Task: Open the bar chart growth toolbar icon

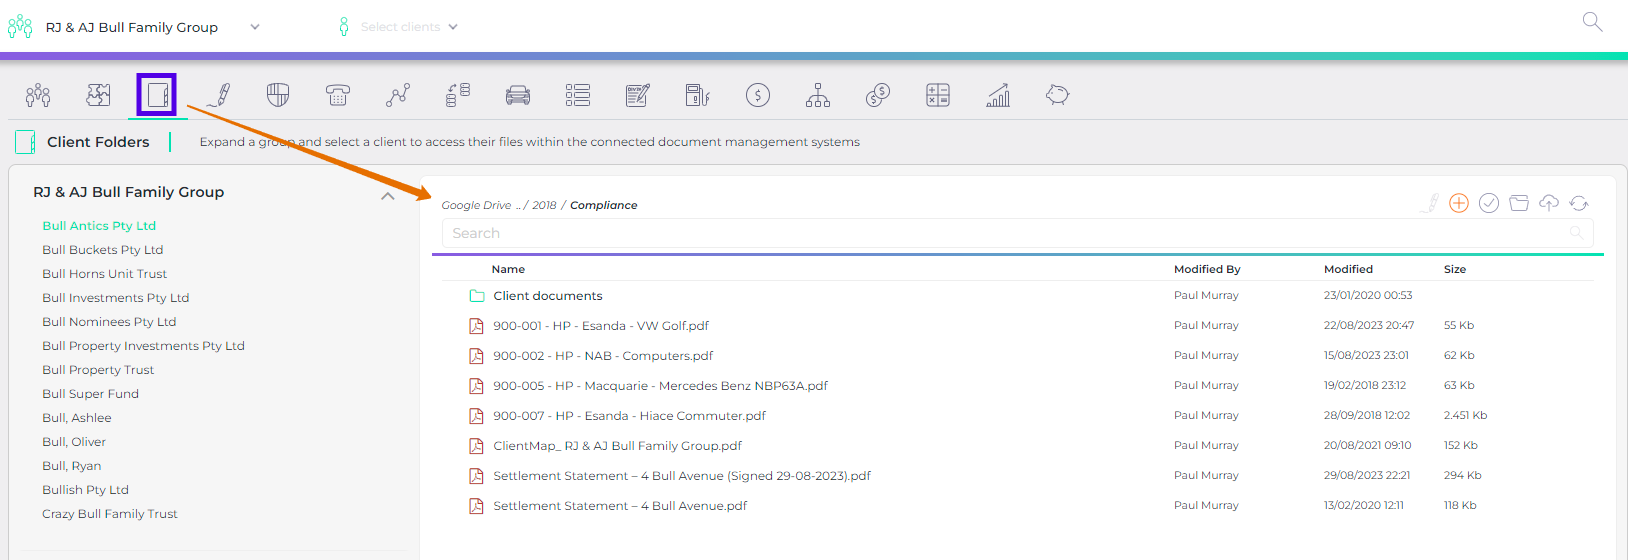Action: tap(998, 95)
